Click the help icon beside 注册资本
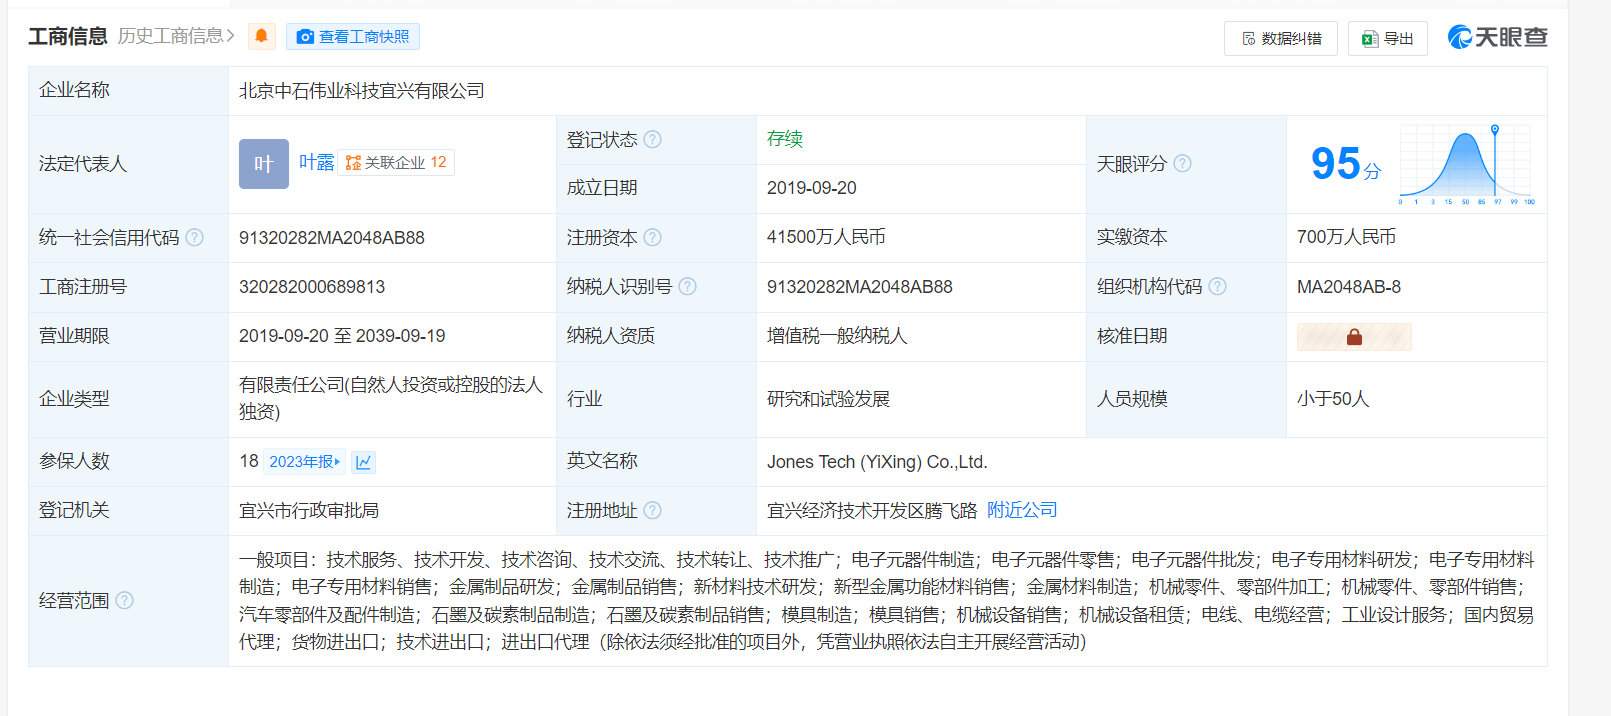The image size is (1611, 716). tap(653, 237)
